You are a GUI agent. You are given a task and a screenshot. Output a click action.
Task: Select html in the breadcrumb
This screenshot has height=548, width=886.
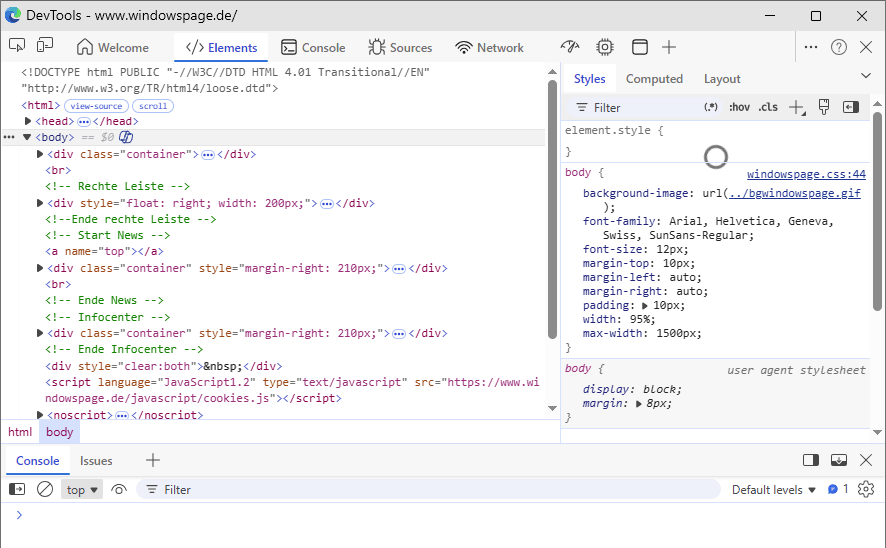20,432
